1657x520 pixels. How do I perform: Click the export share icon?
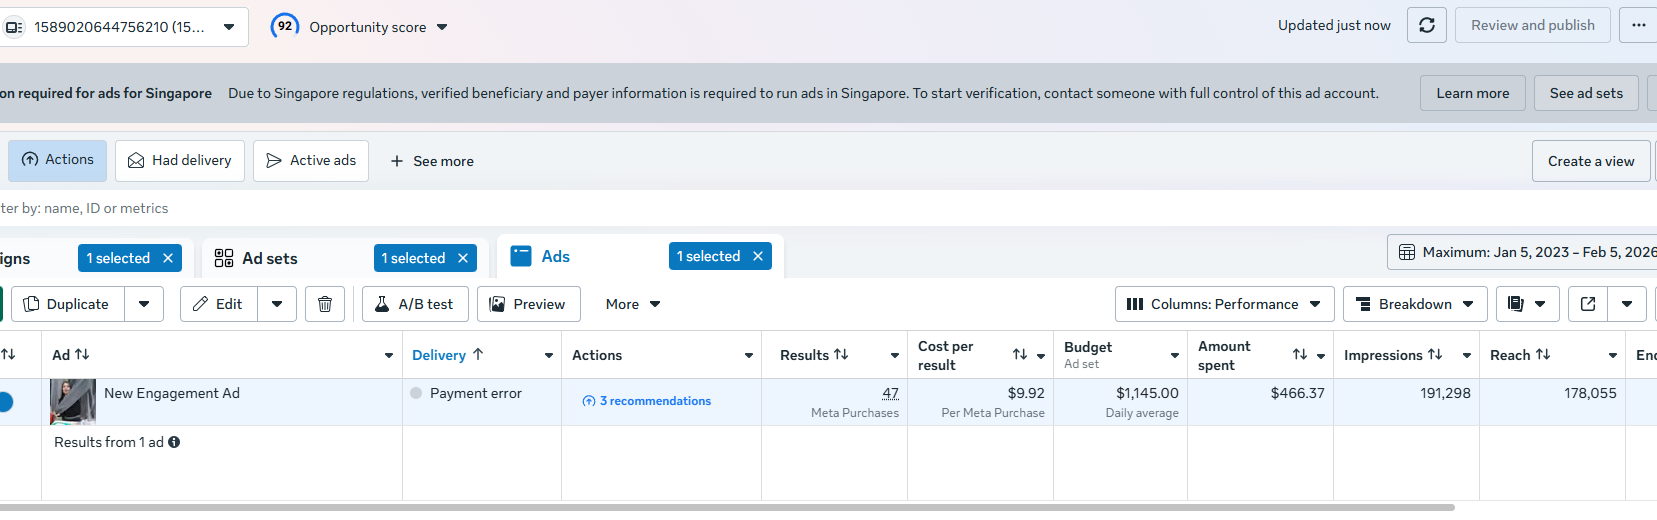point(1588,304)
